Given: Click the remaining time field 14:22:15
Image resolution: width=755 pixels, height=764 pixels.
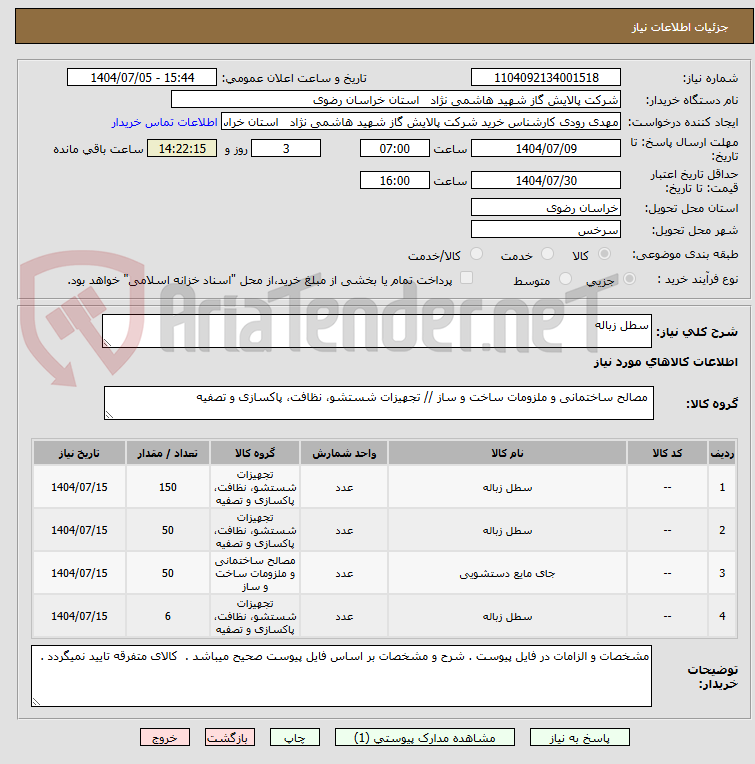Looking at the screenshot, I should point(182,149).
